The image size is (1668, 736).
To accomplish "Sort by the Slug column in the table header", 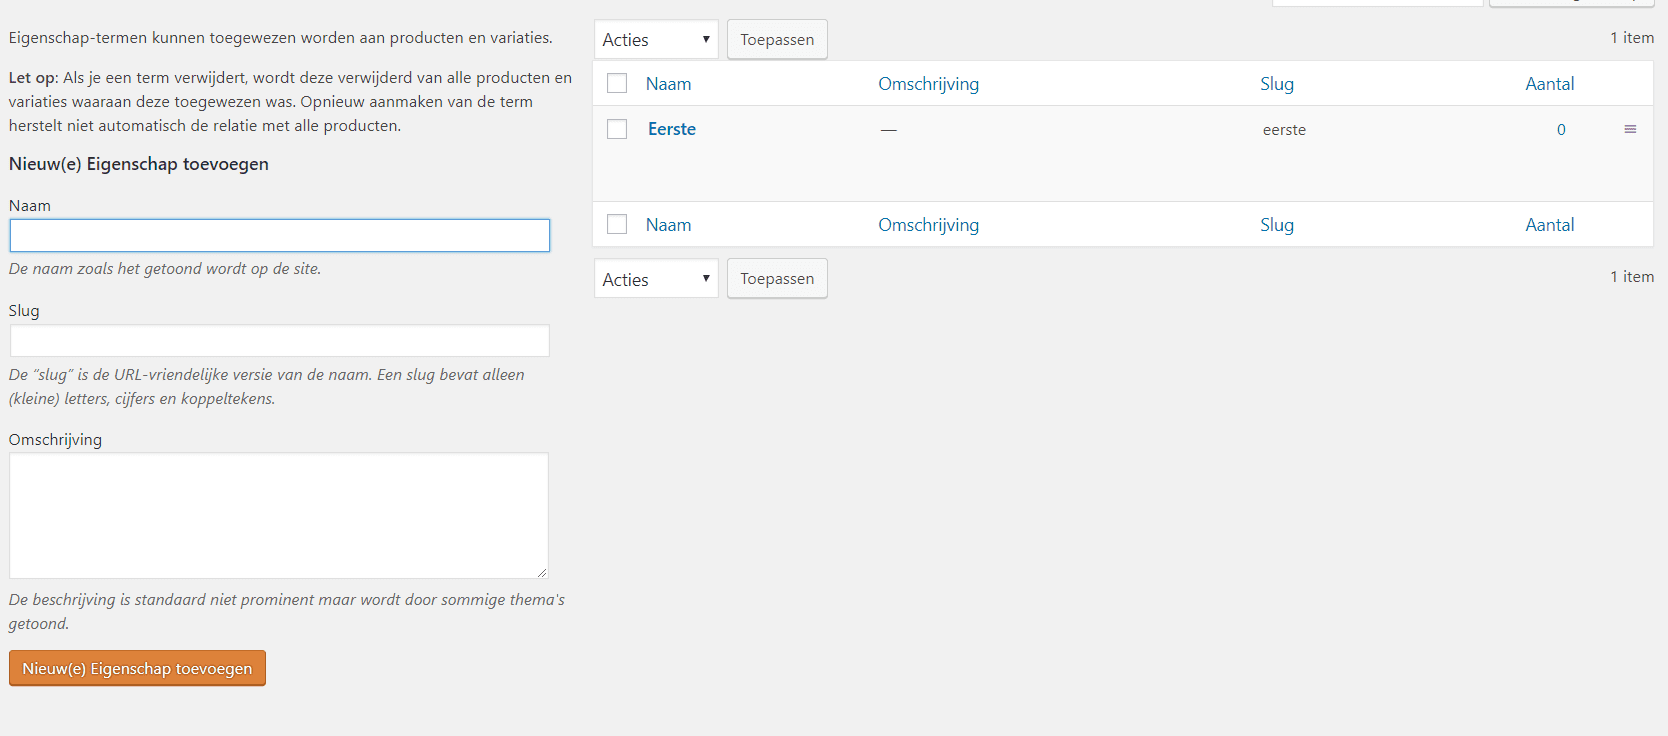I will [1277, 84].
